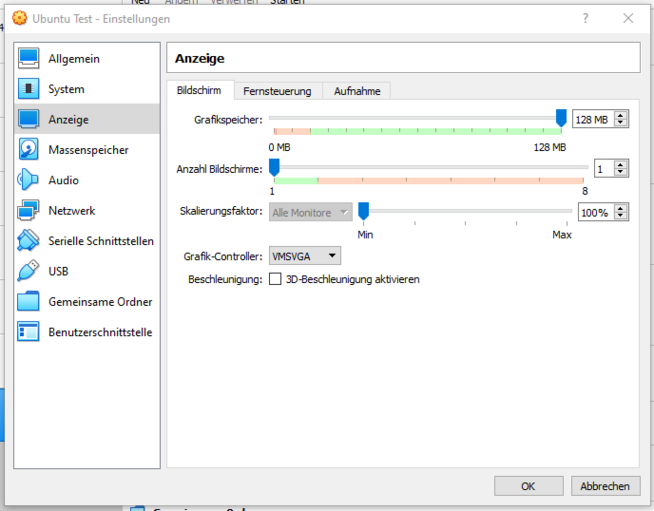
Task: Select the Audio speaker icon
Action: (x=28, y=180)
